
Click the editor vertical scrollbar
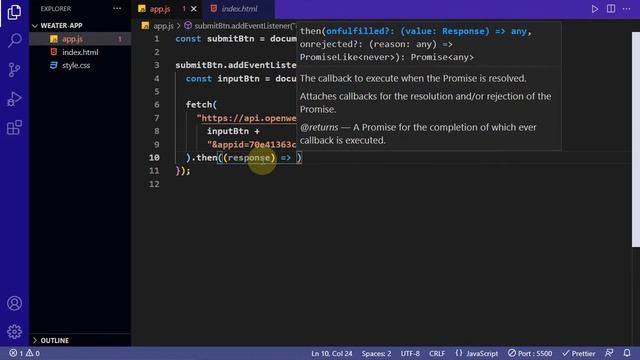pos(636,139)
